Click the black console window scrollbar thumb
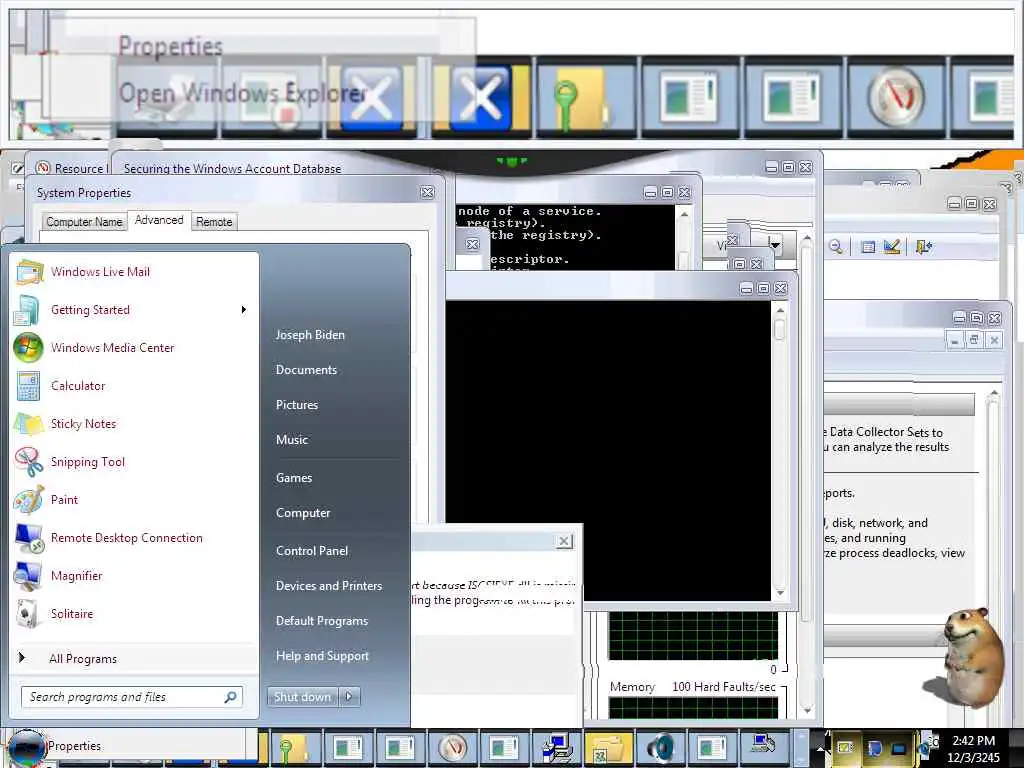 [779, 329]
